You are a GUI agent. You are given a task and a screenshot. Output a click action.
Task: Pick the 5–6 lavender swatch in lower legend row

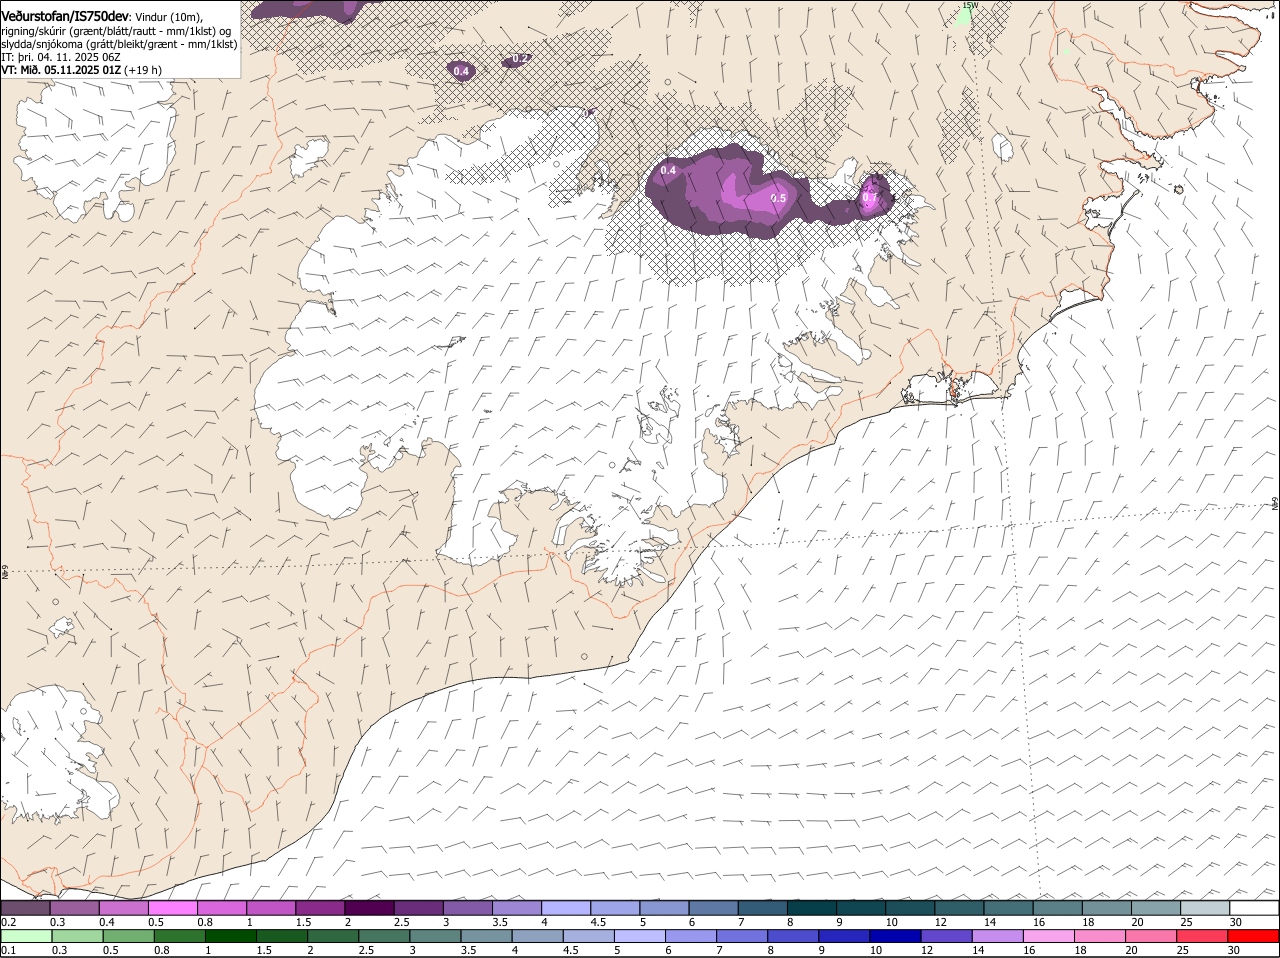coord(639,936)
